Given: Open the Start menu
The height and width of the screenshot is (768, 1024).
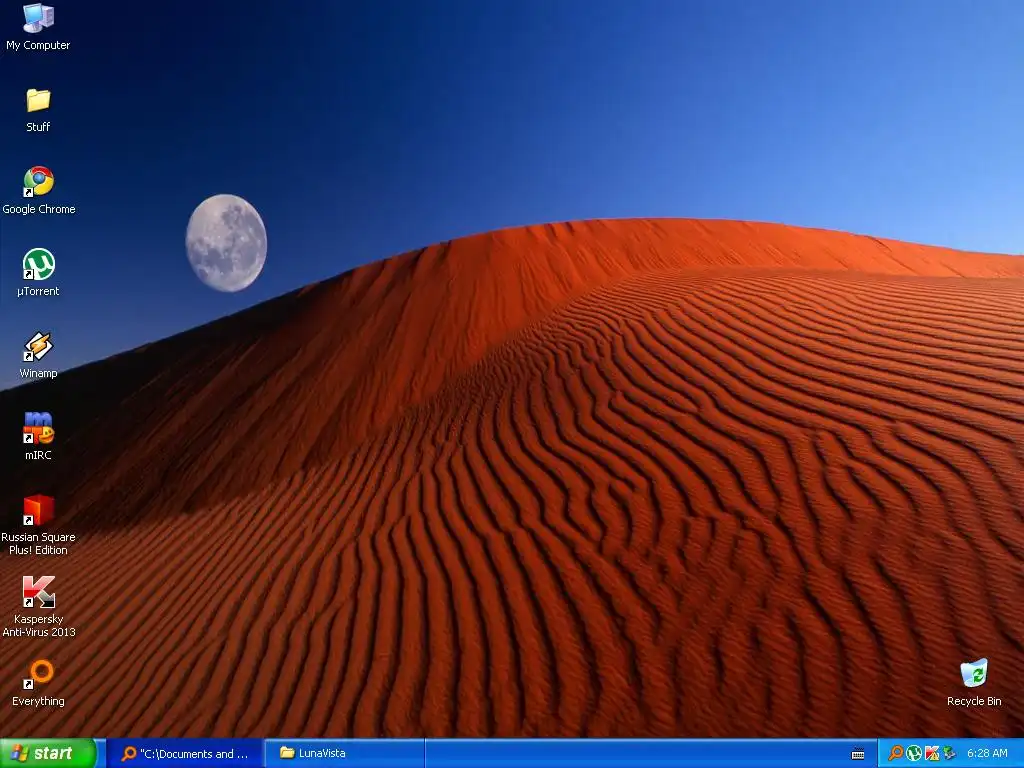Looking at the screenshot, I should pos(47,753).
